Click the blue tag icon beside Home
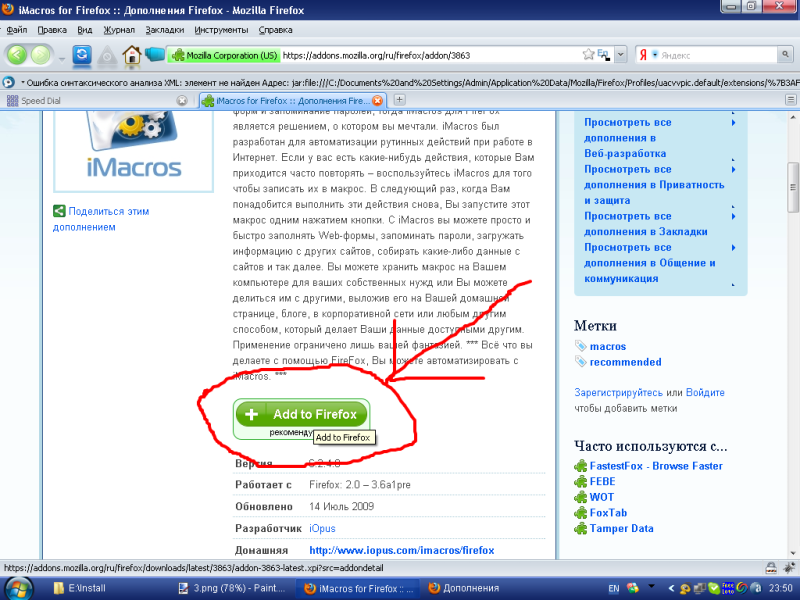Viewport: 800px width, 600px height. 155,54
